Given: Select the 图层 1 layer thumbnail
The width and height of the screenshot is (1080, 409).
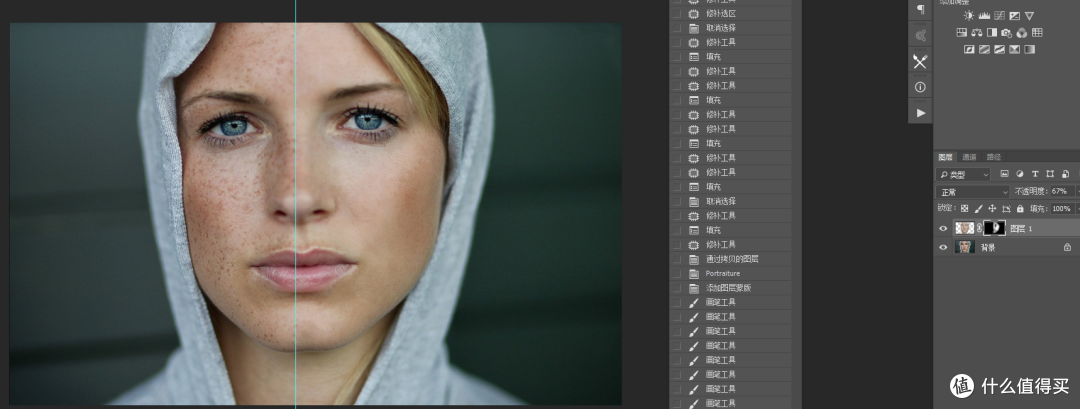Looking at the screenshot, I should pyautogui.click(x=965, y=228).
